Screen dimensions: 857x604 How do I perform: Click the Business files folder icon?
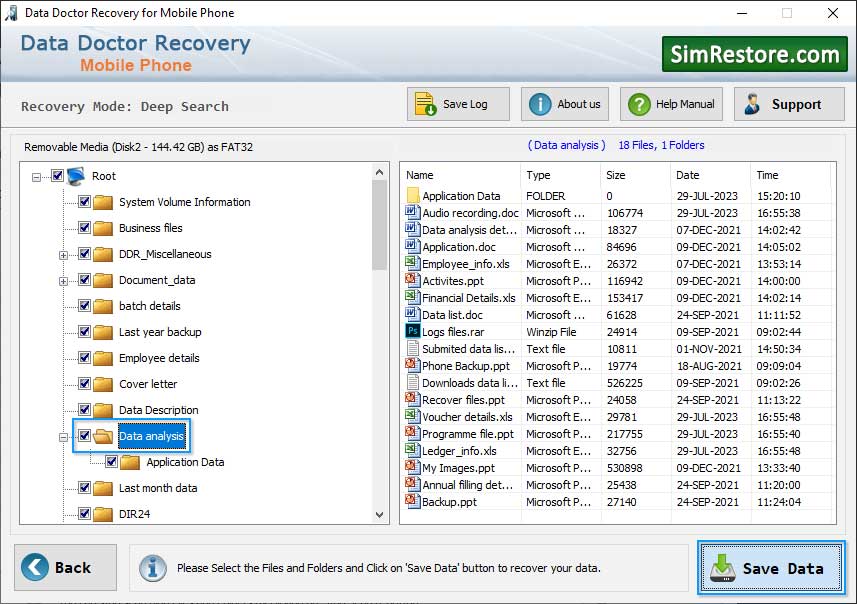click(103, 228)
